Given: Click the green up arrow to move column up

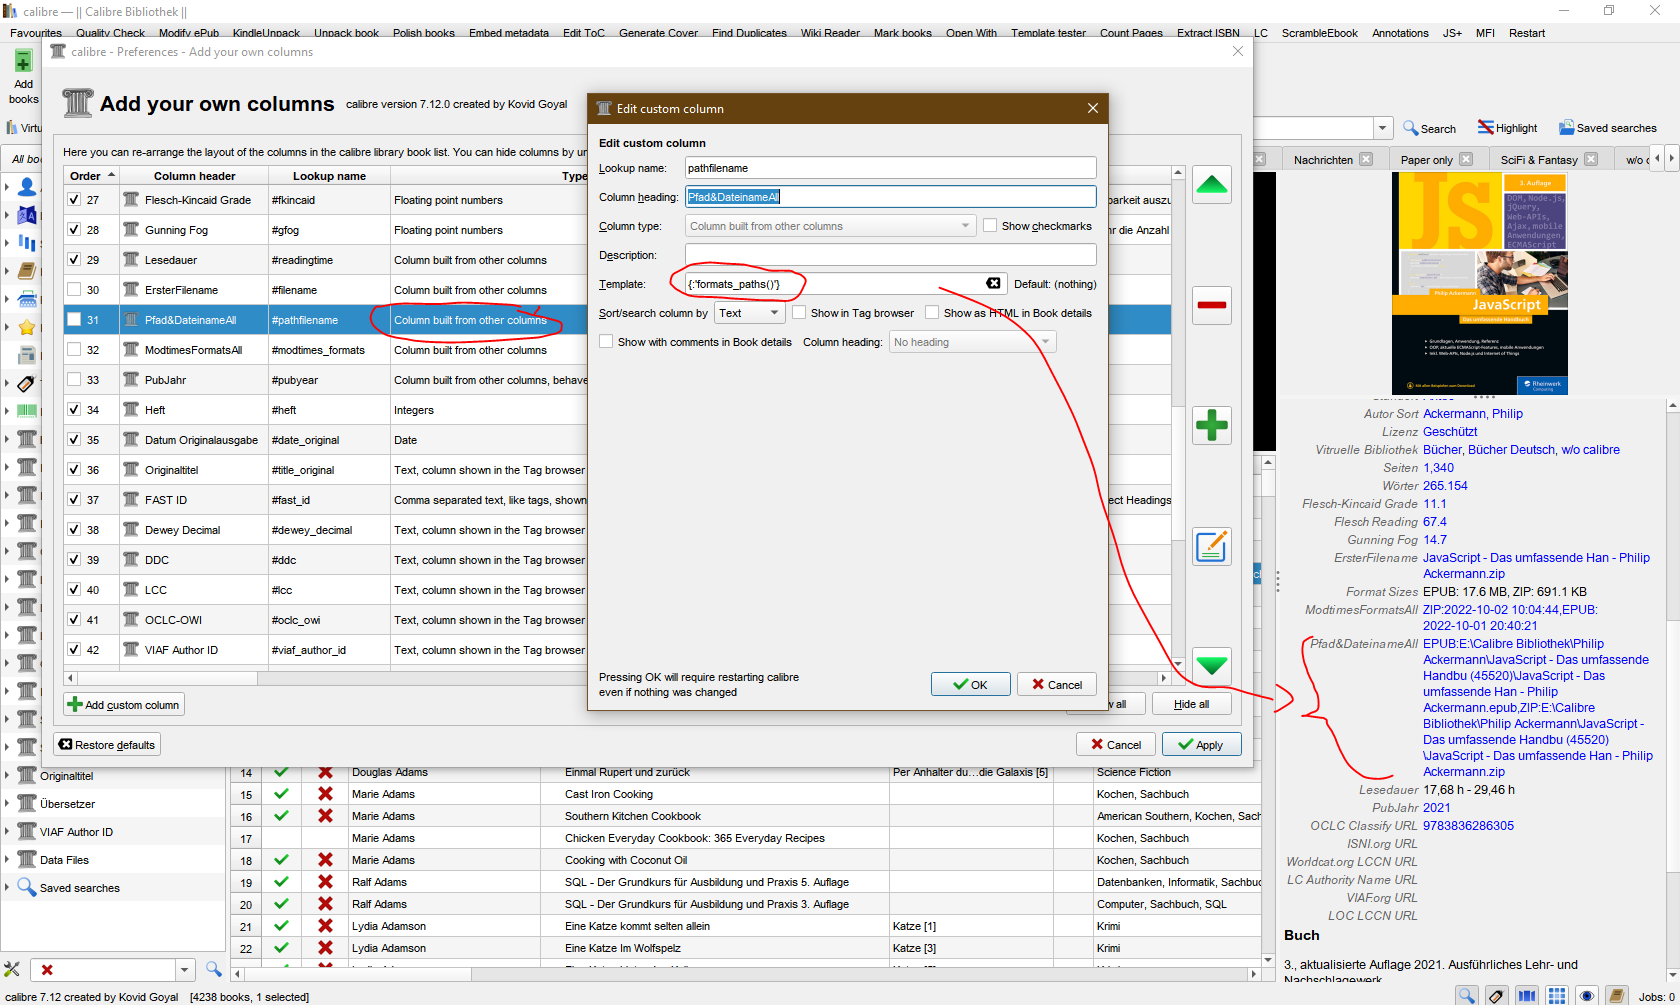Looking at the screenshot, I should (1211, 185).
